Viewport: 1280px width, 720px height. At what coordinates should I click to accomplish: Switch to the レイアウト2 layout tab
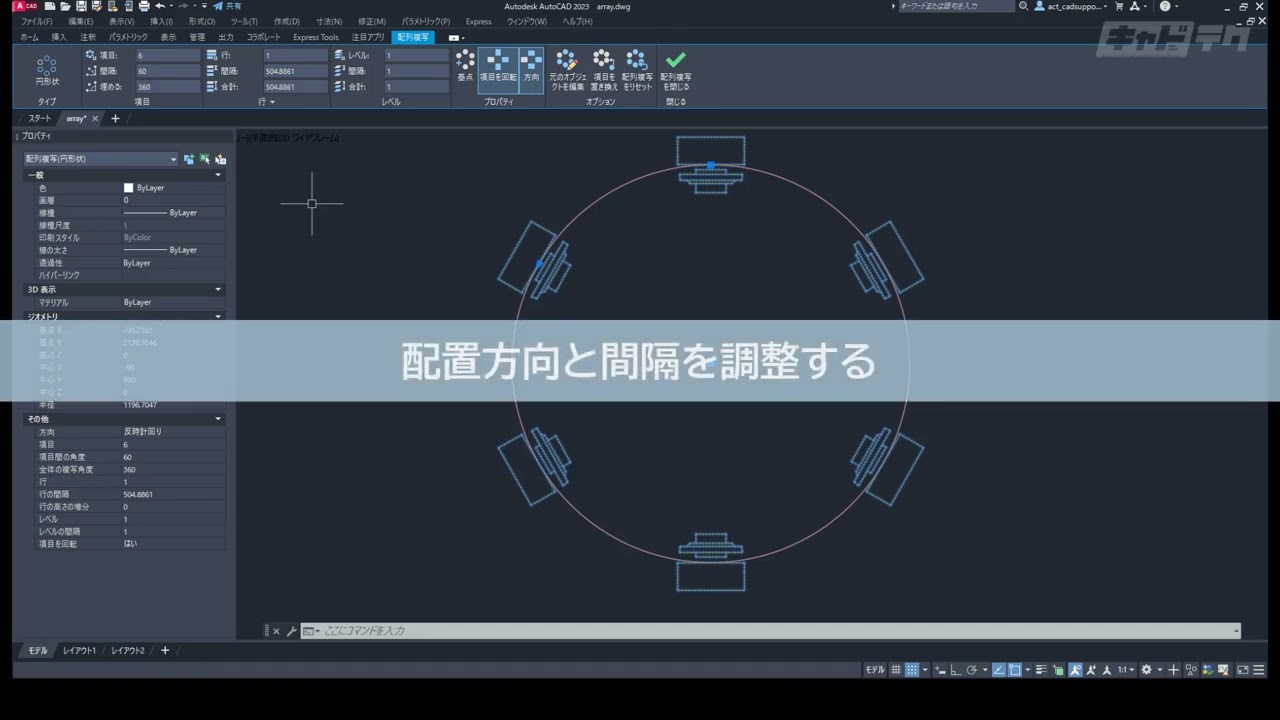point(128,650)
